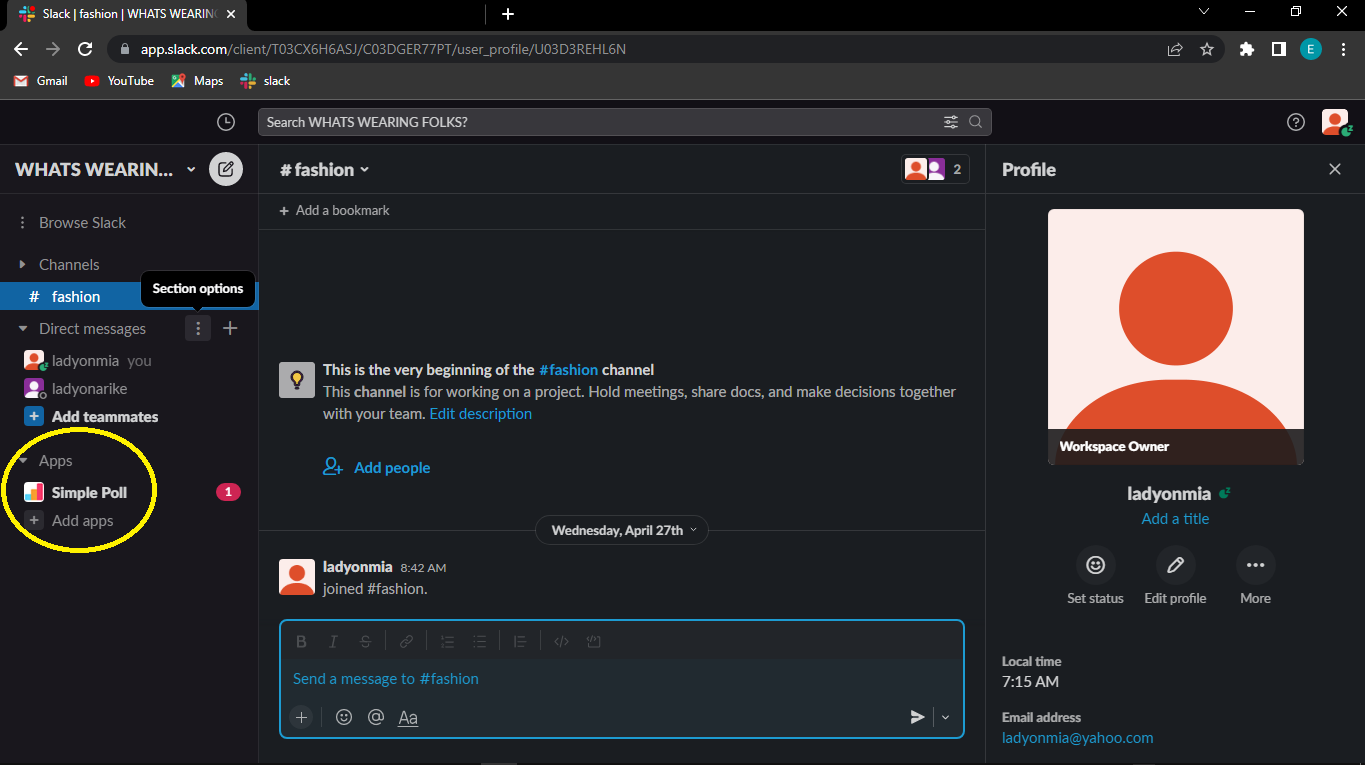View channel members via the avatars button
Viewport: 1365px width, 765px height.
[x=935, y=169]
